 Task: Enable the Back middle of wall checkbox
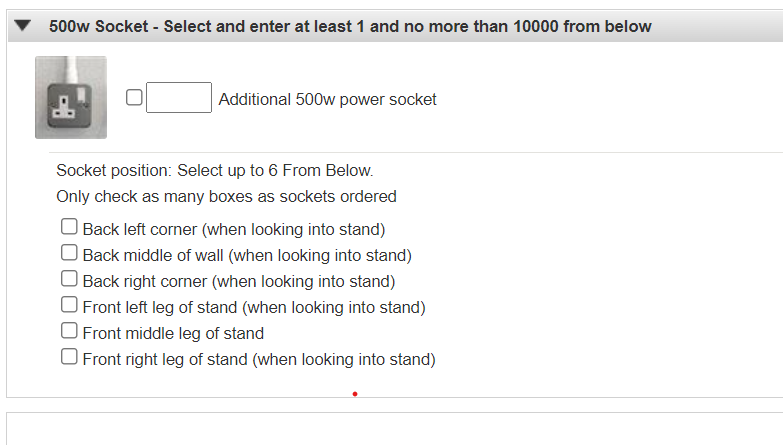tap(69, 253)
